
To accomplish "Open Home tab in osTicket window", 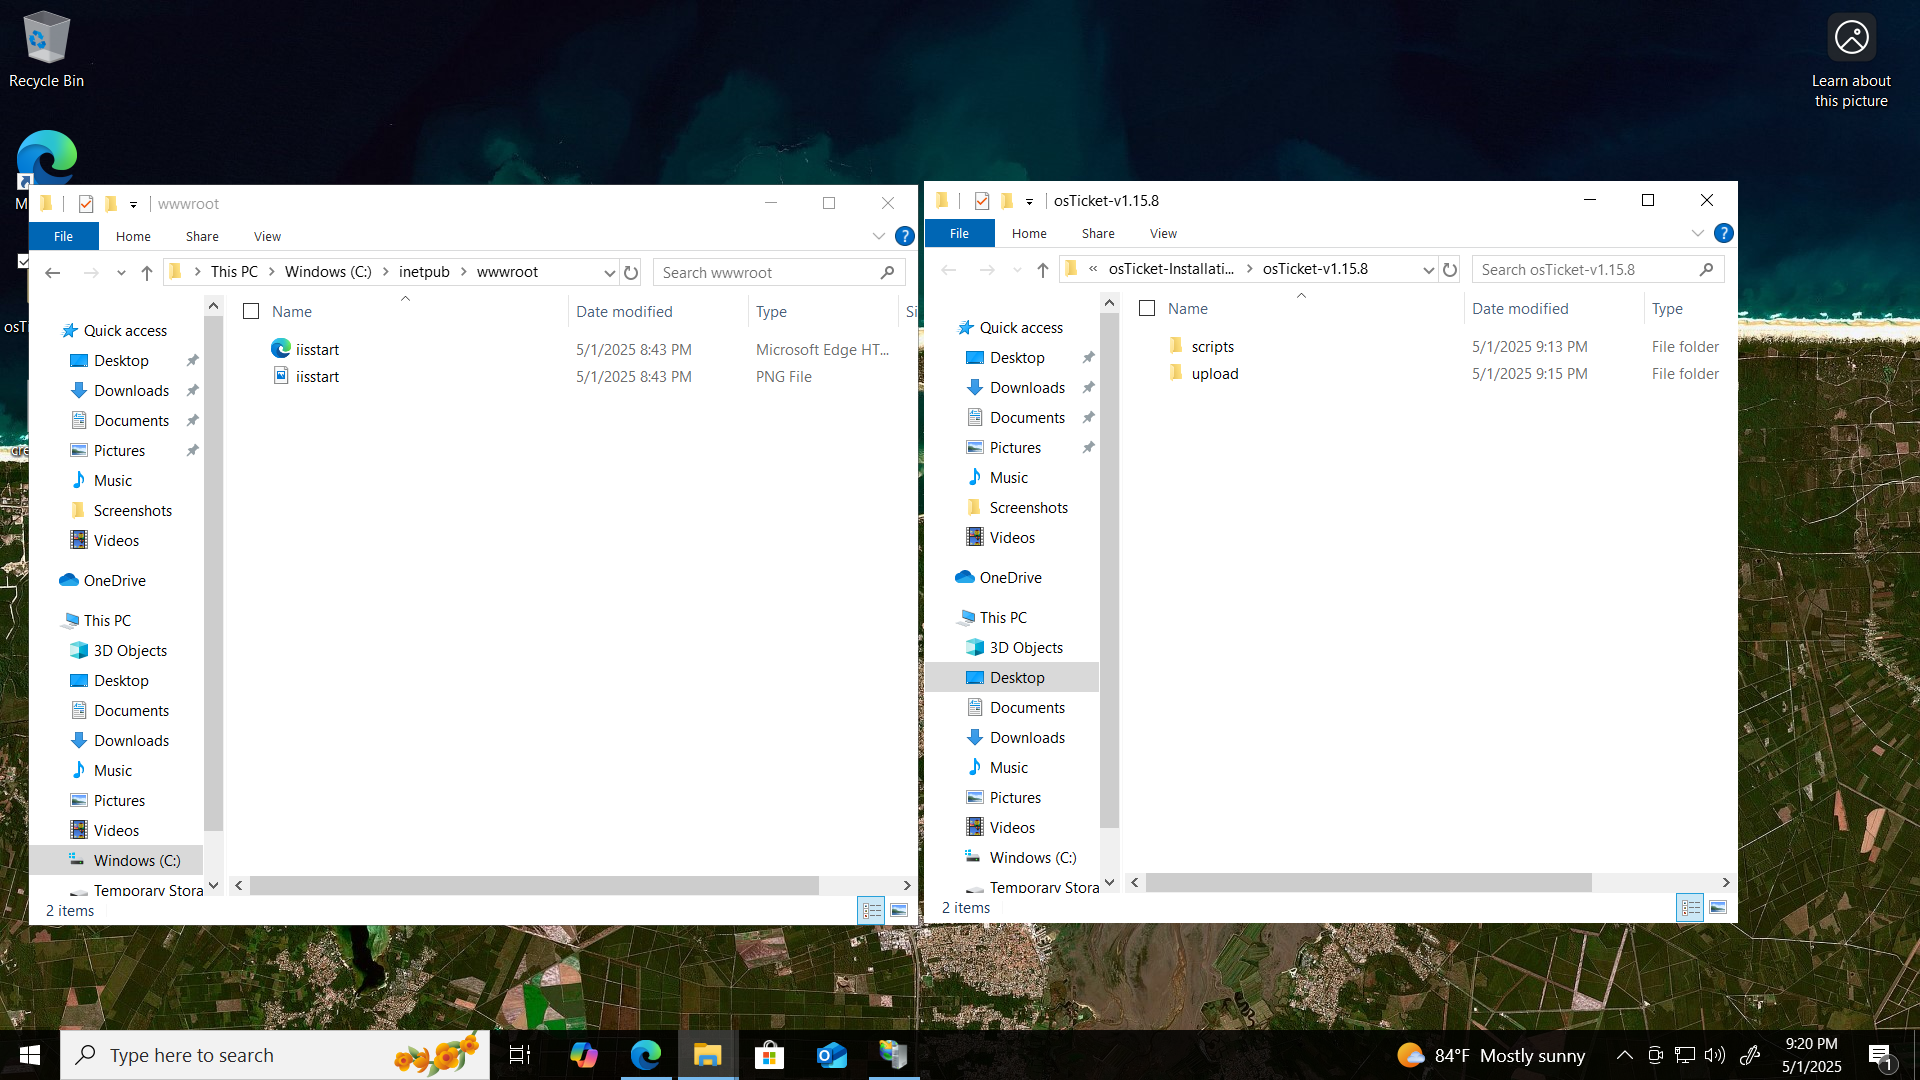I will [x=1029, y=233].
